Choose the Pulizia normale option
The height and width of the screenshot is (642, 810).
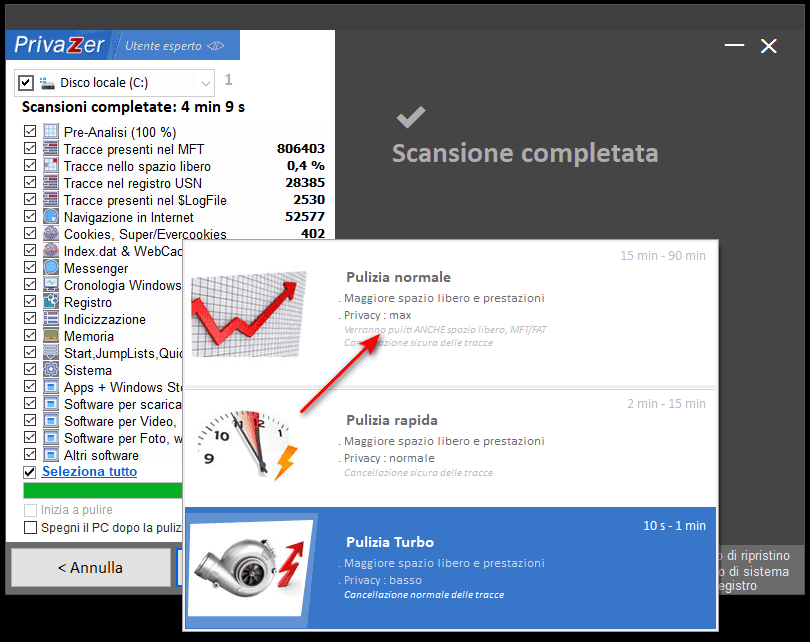point(450,314)
